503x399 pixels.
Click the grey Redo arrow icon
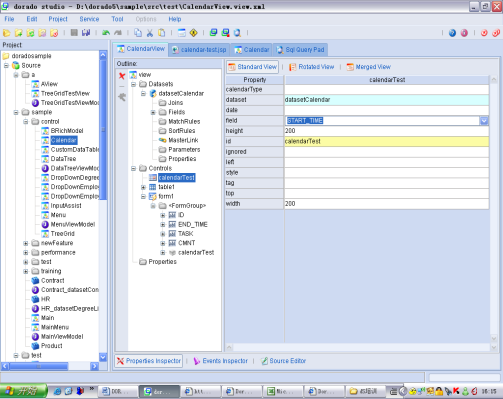(118, 33)
